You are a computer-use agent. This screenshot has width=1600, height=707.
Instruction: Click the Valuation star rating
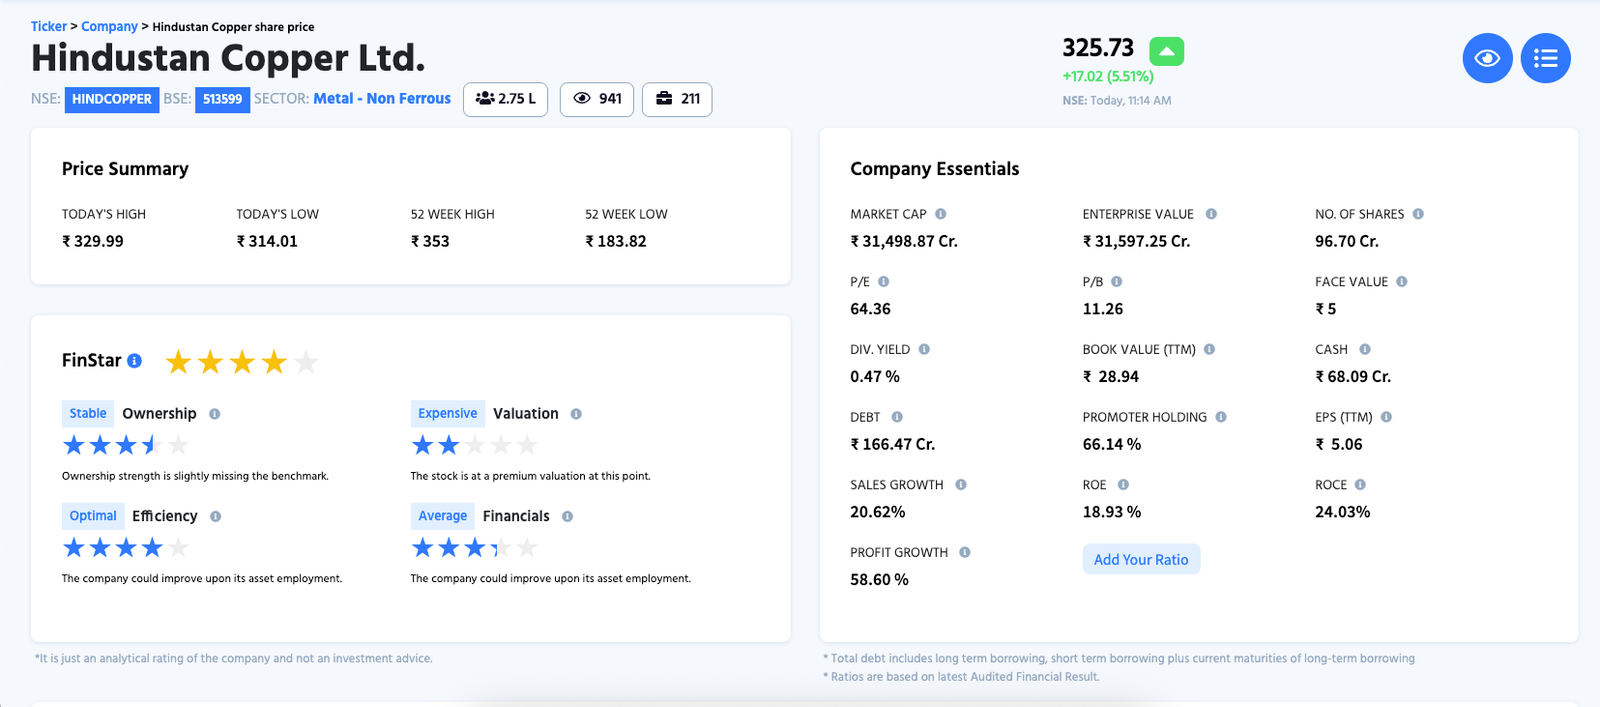[x=475, y=445]
